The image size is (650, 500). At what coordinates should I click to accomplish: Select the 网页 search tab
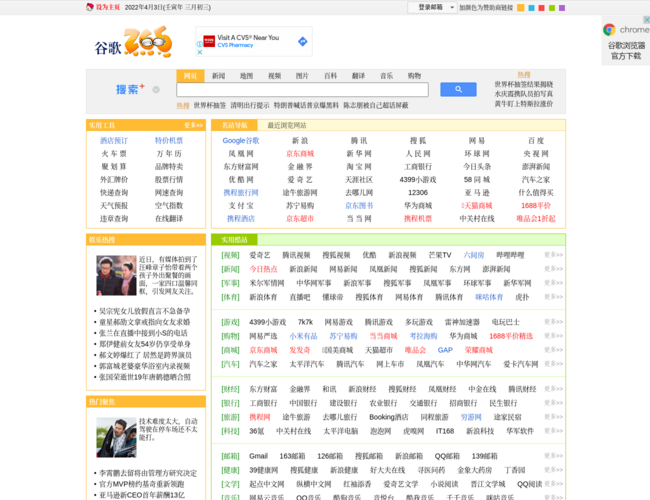click(190, 76)
